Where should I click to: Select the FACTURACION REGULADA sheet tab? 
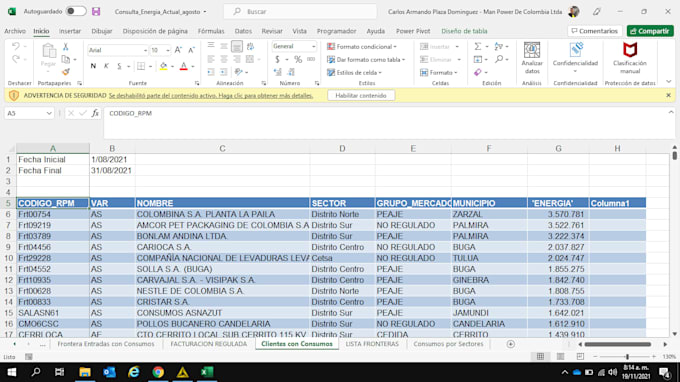coord(209,344)
